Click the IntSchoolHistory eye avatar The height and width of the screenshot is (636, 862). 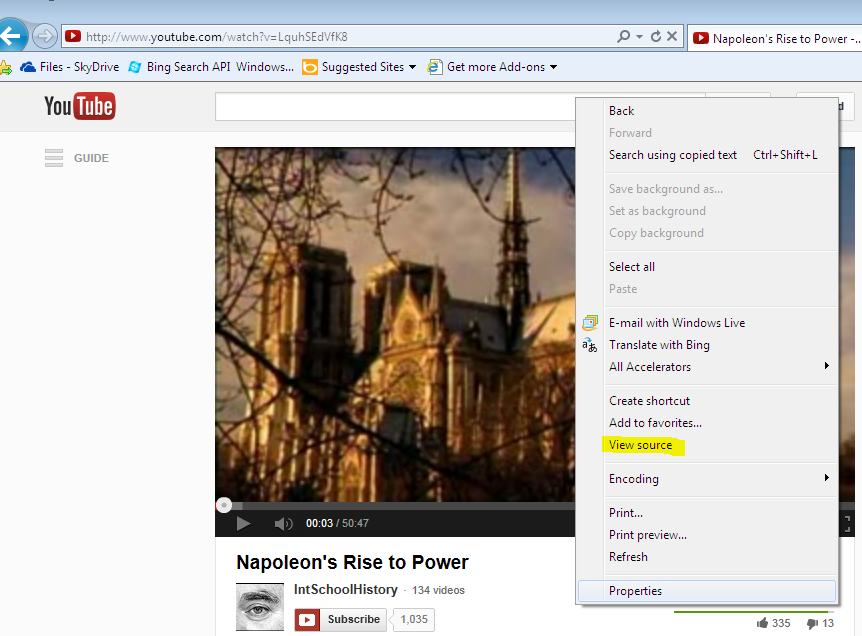260,607
